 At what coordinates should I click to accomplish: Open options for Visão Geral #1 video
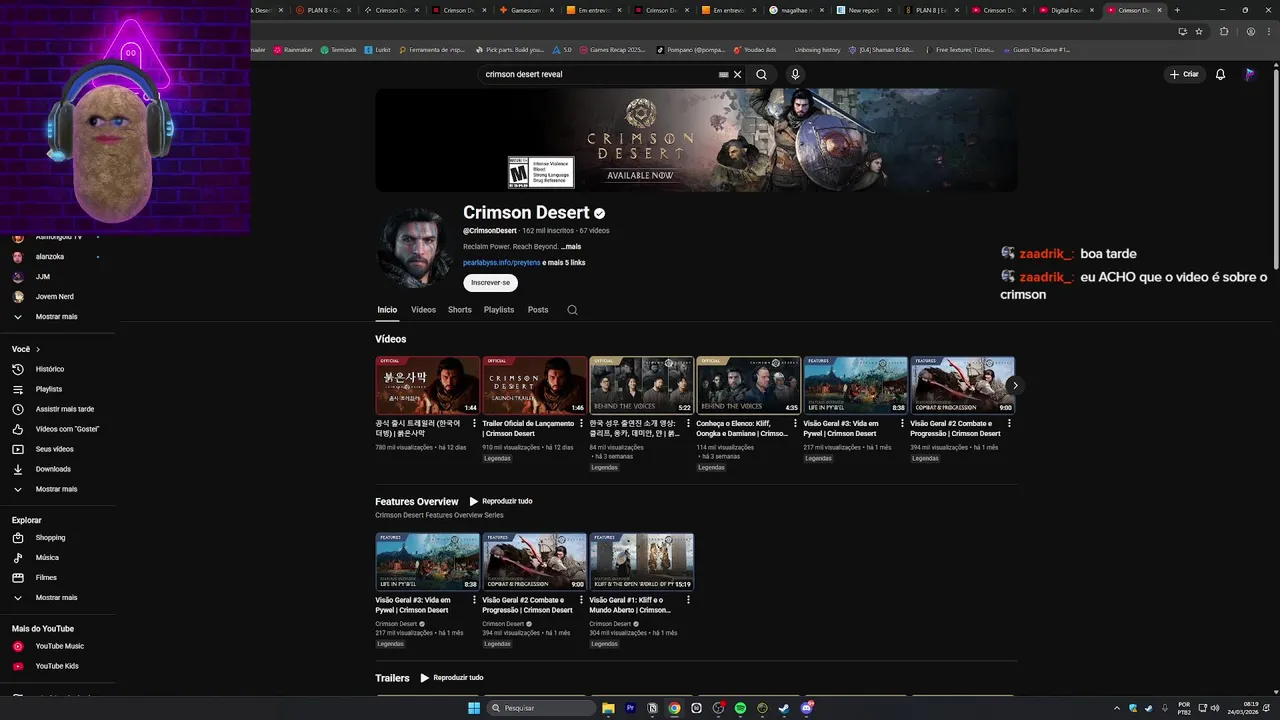tap(688, 600)
